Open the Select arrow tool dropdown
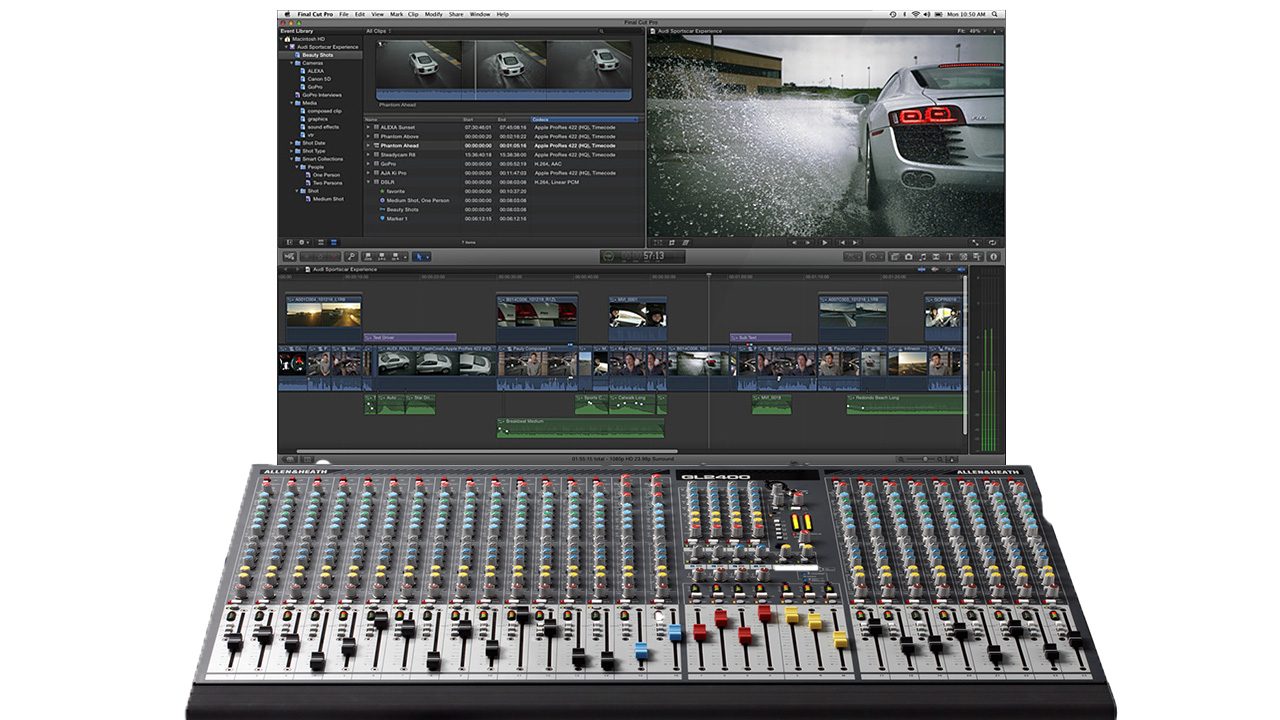Screen dimensions: 1280x720 click(x=423, y=256)
